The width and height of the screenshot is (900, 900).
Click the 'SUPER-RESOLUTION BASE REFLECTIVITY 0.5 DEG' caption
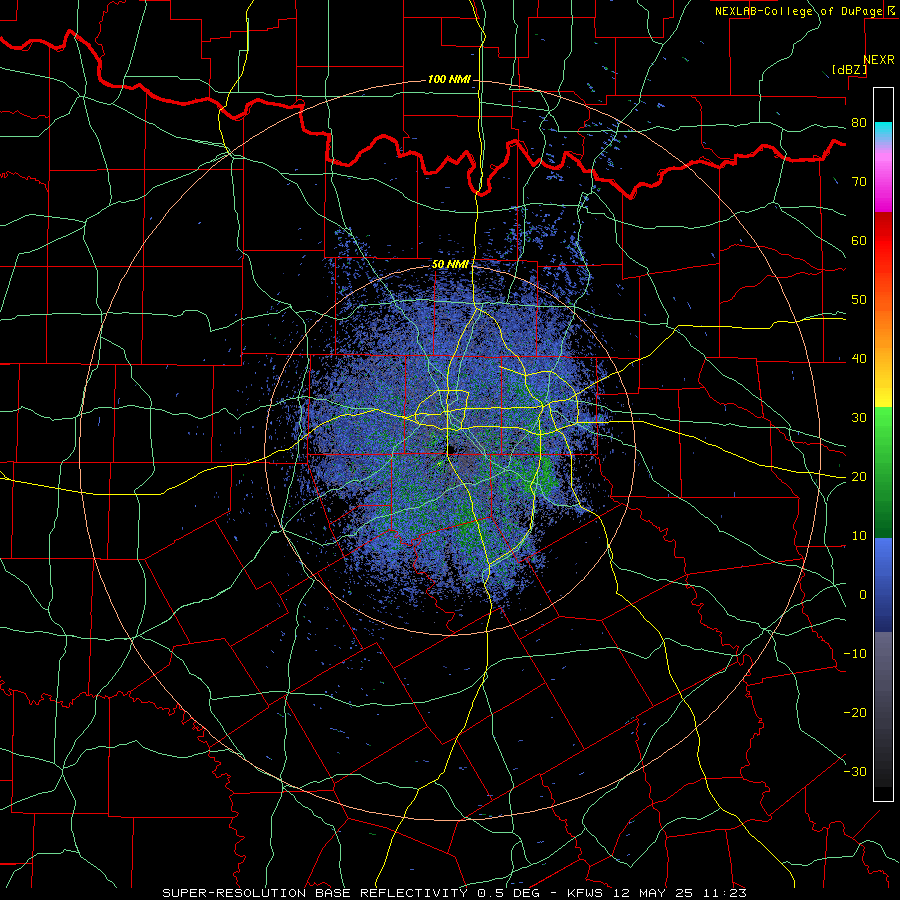351,893
